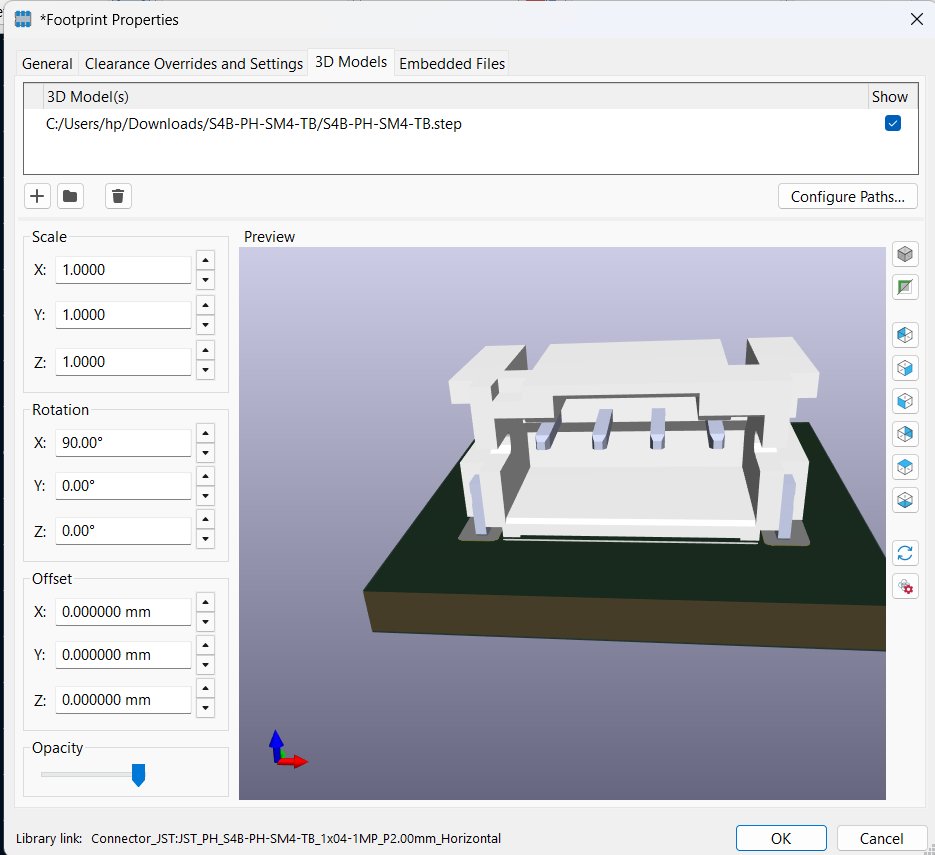Open the Clearance Overrides and Settings tab
This screenshot has height=855, width=935.
tap(193, 63)
